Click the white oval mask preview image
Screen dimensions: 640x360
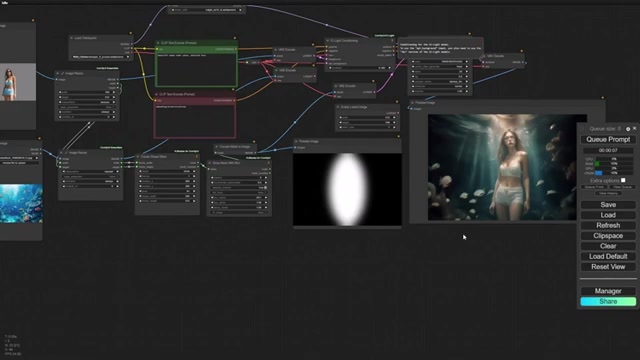pos(347,189)
